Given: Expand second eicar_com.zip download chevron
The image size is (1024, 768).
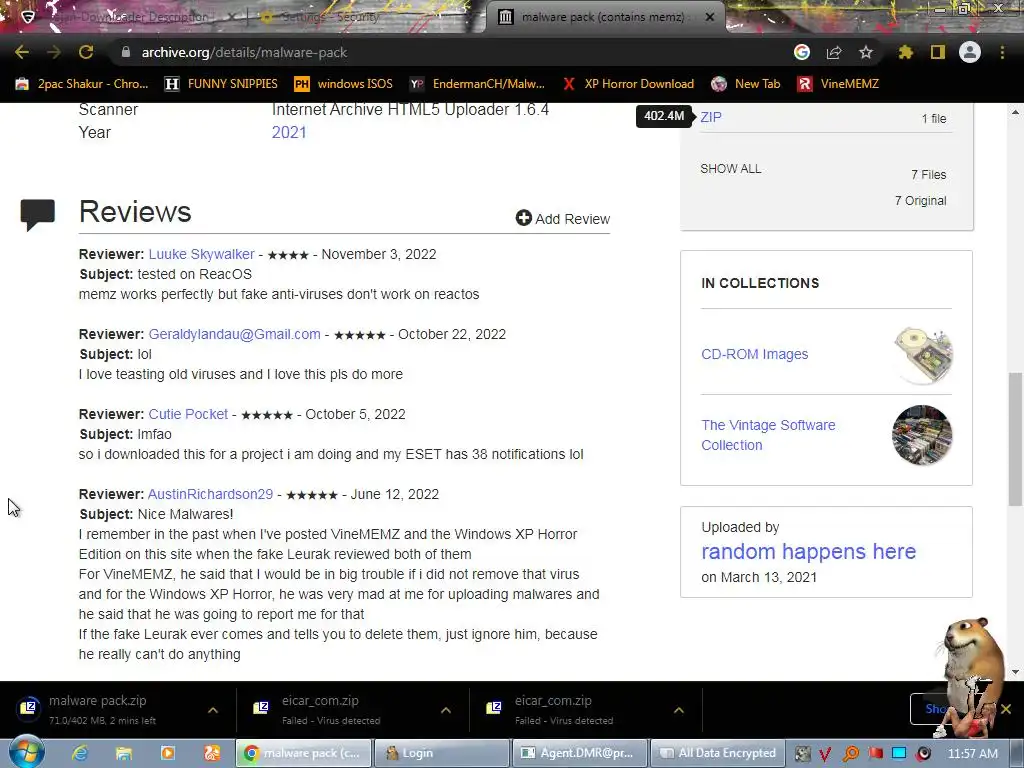Looking at the screenshot, I should click(679, 710).
